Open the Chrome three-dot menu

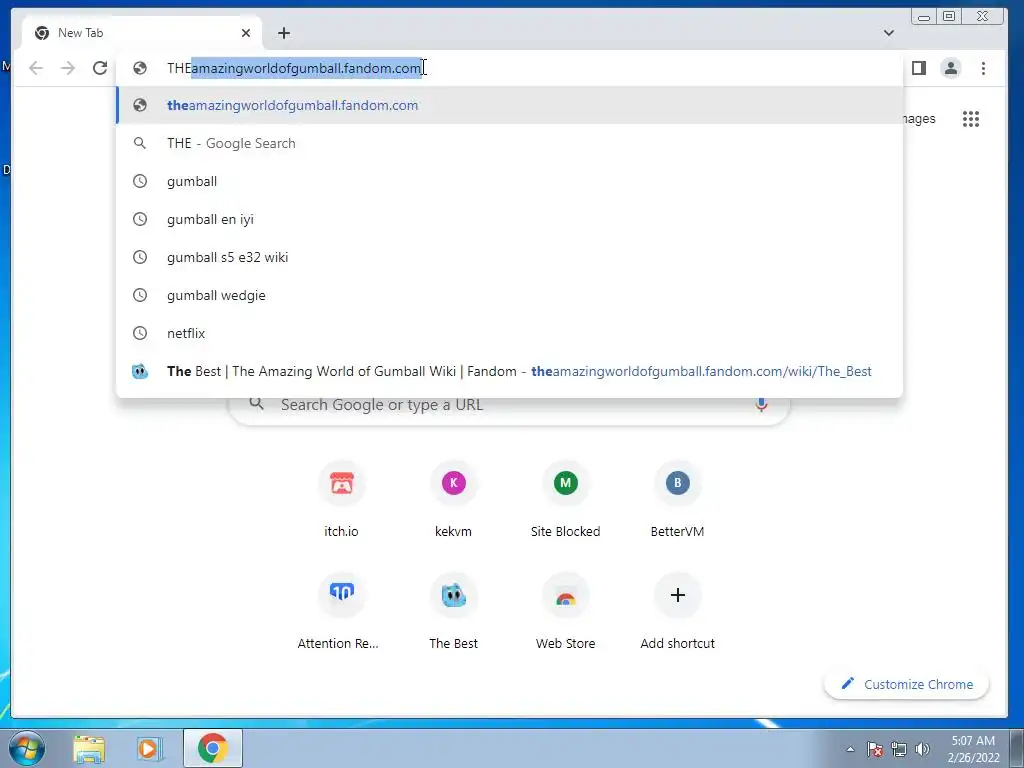click(983, 68)
